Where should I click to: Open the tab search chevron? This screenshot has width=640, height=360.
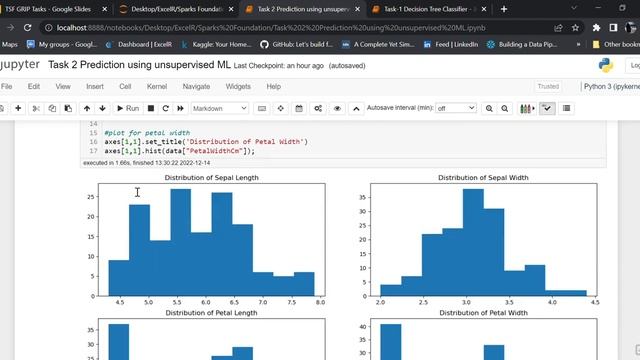point(574,8)
